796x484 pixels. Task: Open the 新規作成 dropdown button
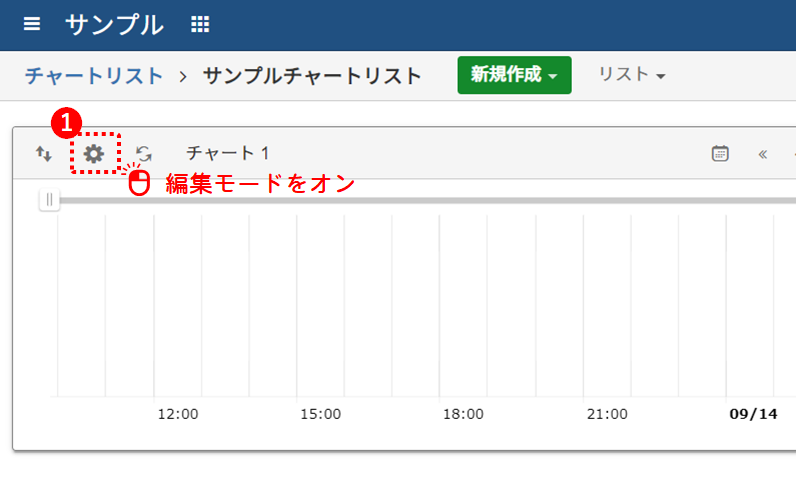(x=514, y=75)
